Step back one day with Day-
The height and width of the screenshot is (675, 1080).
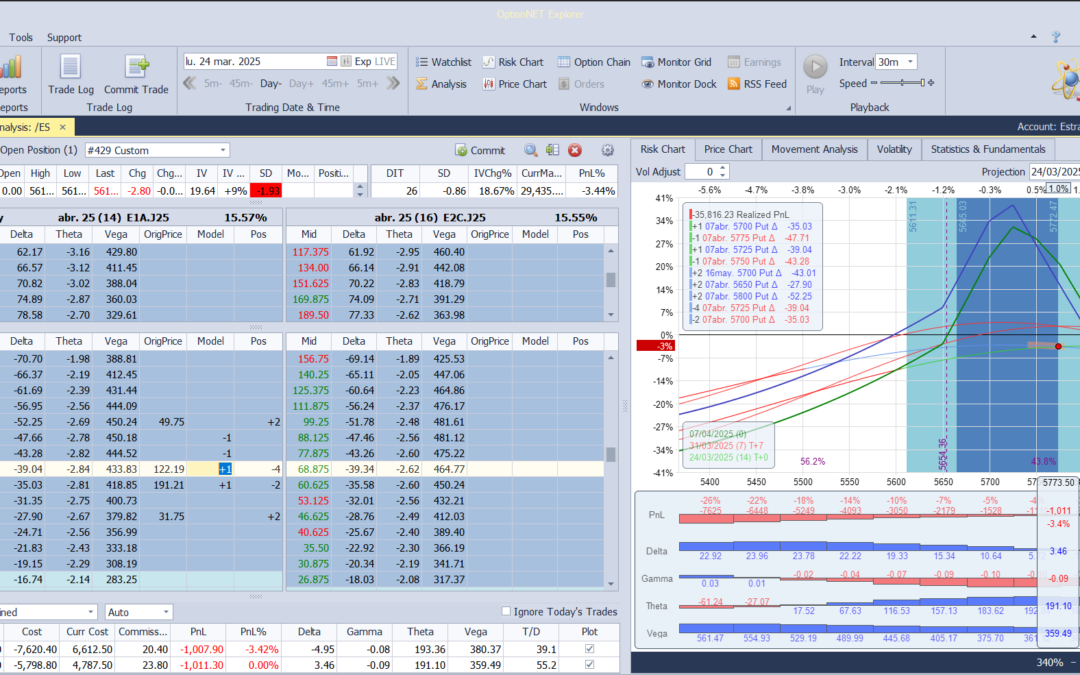pos(271,83)
